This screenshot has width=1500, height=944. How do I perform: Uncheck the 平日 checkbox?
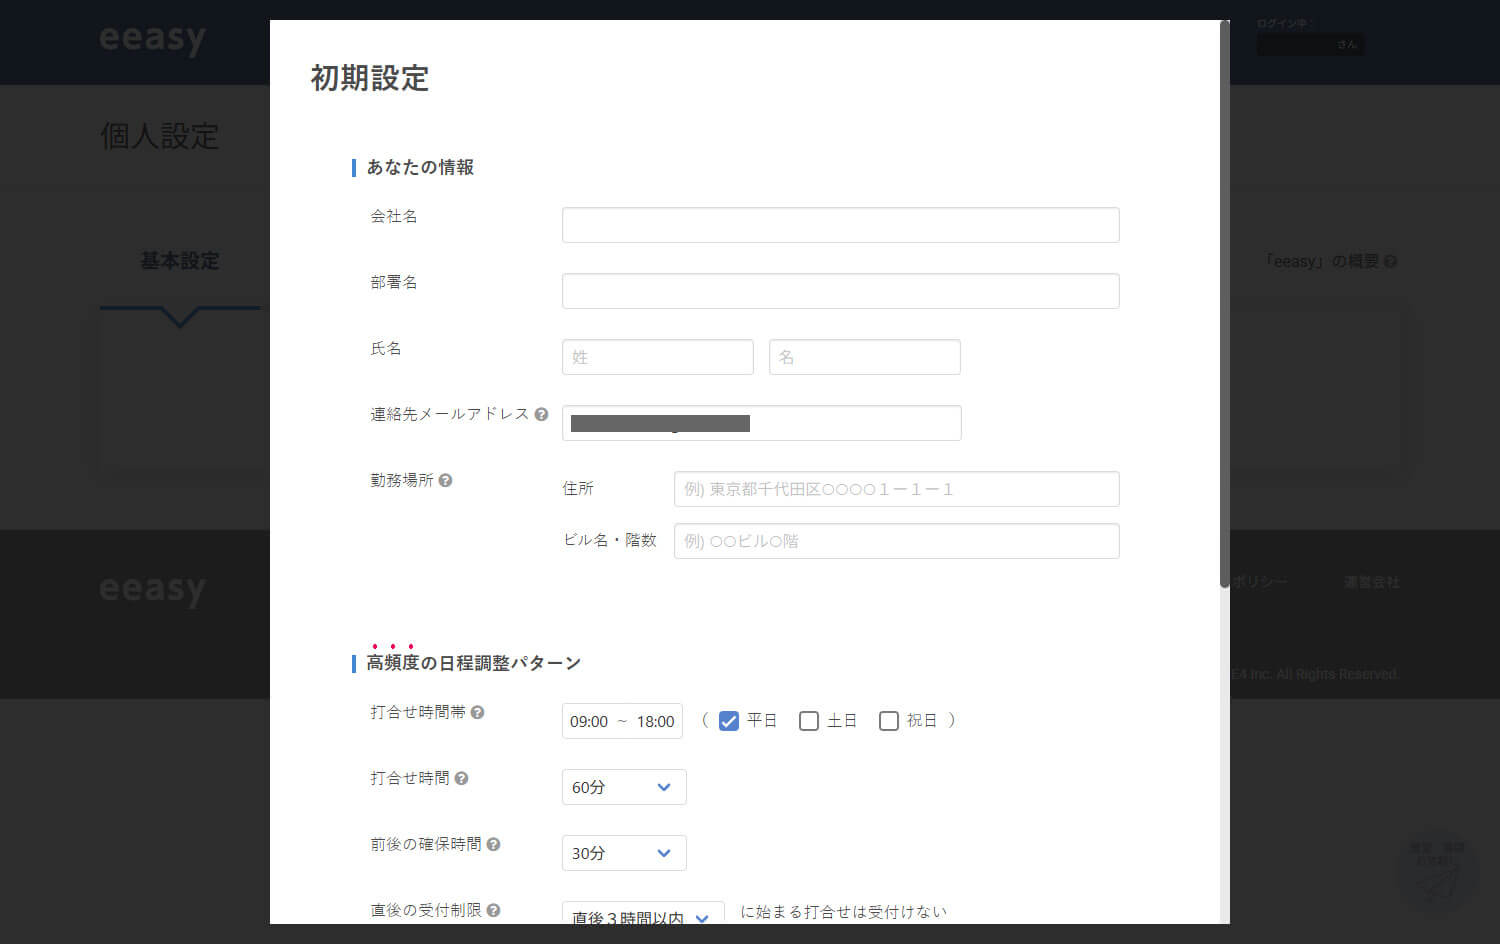click(x=729, y=721)
